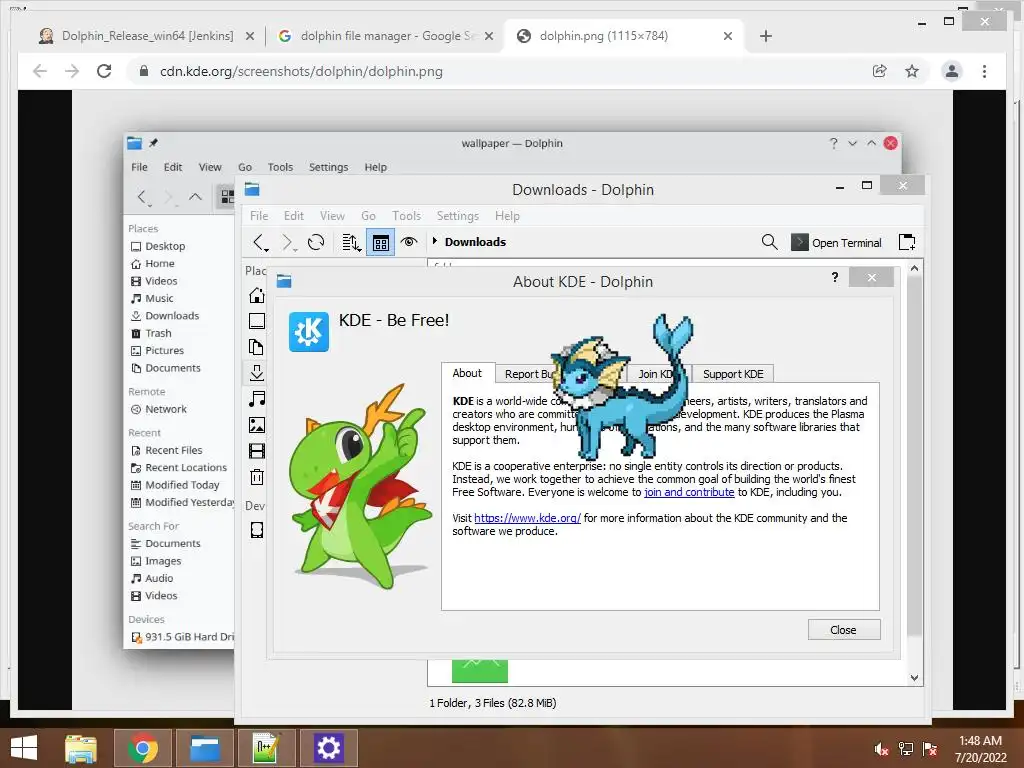Open View menu in wallpaper Dolphin window
Image resolution: width=1024 pixels, height=768 pixels.
coord(210,167)
